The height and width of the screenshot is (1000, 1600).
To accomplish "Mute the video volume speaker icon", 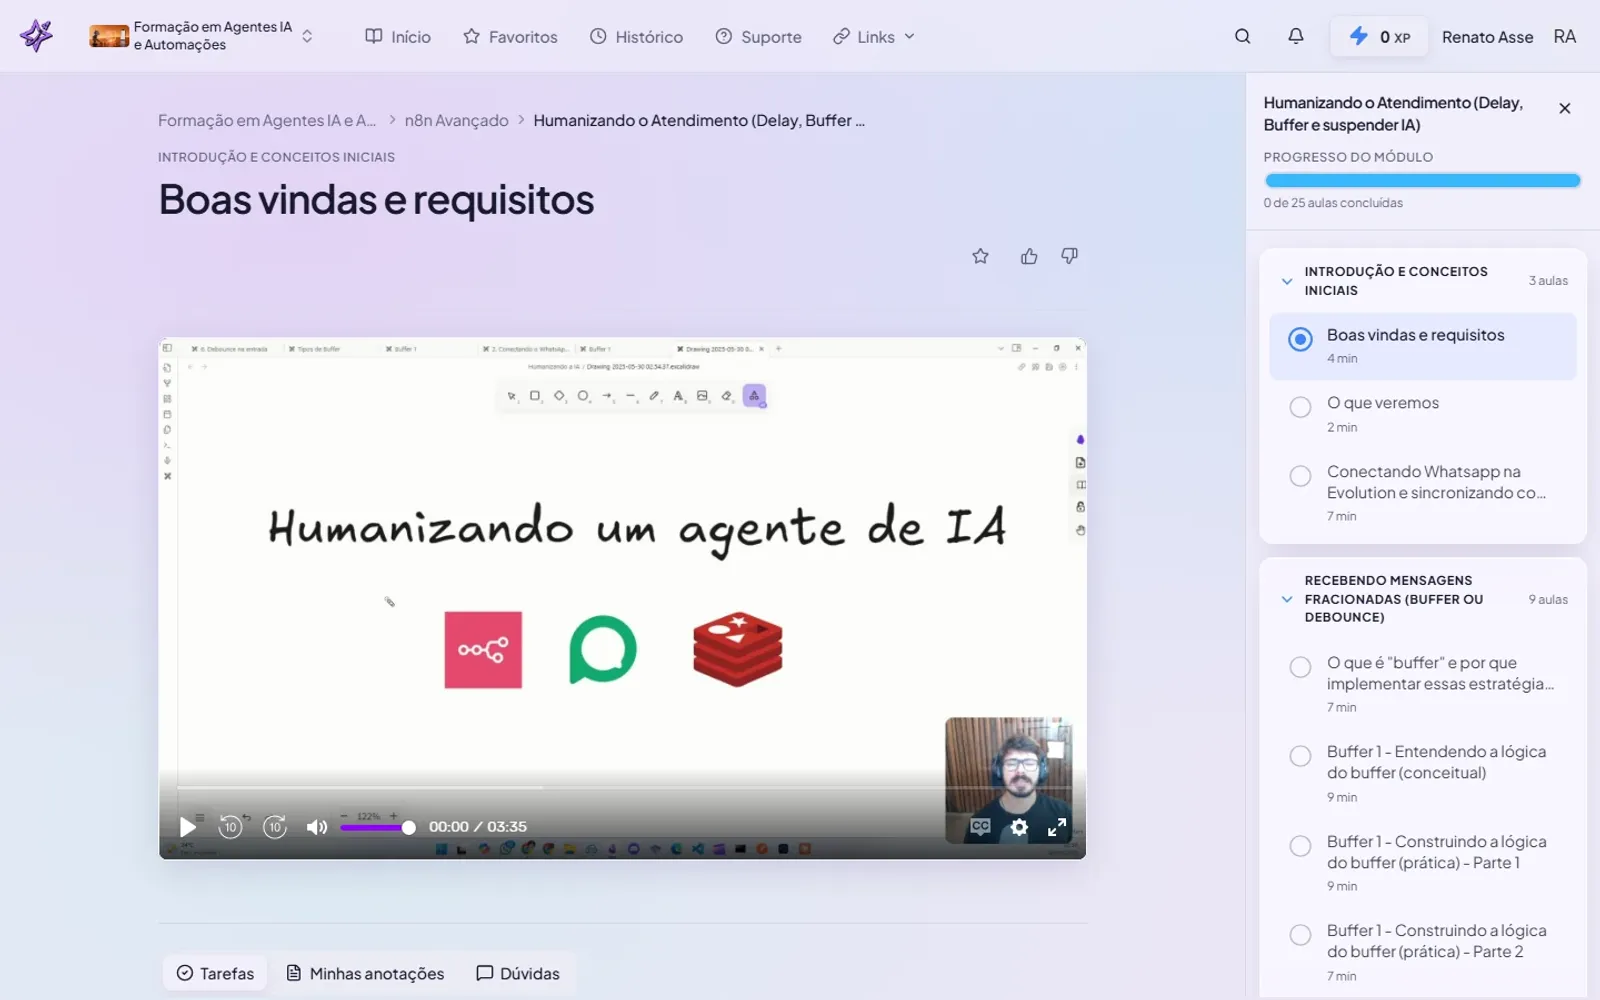I will pyautogui.click(x=317, y=827).
